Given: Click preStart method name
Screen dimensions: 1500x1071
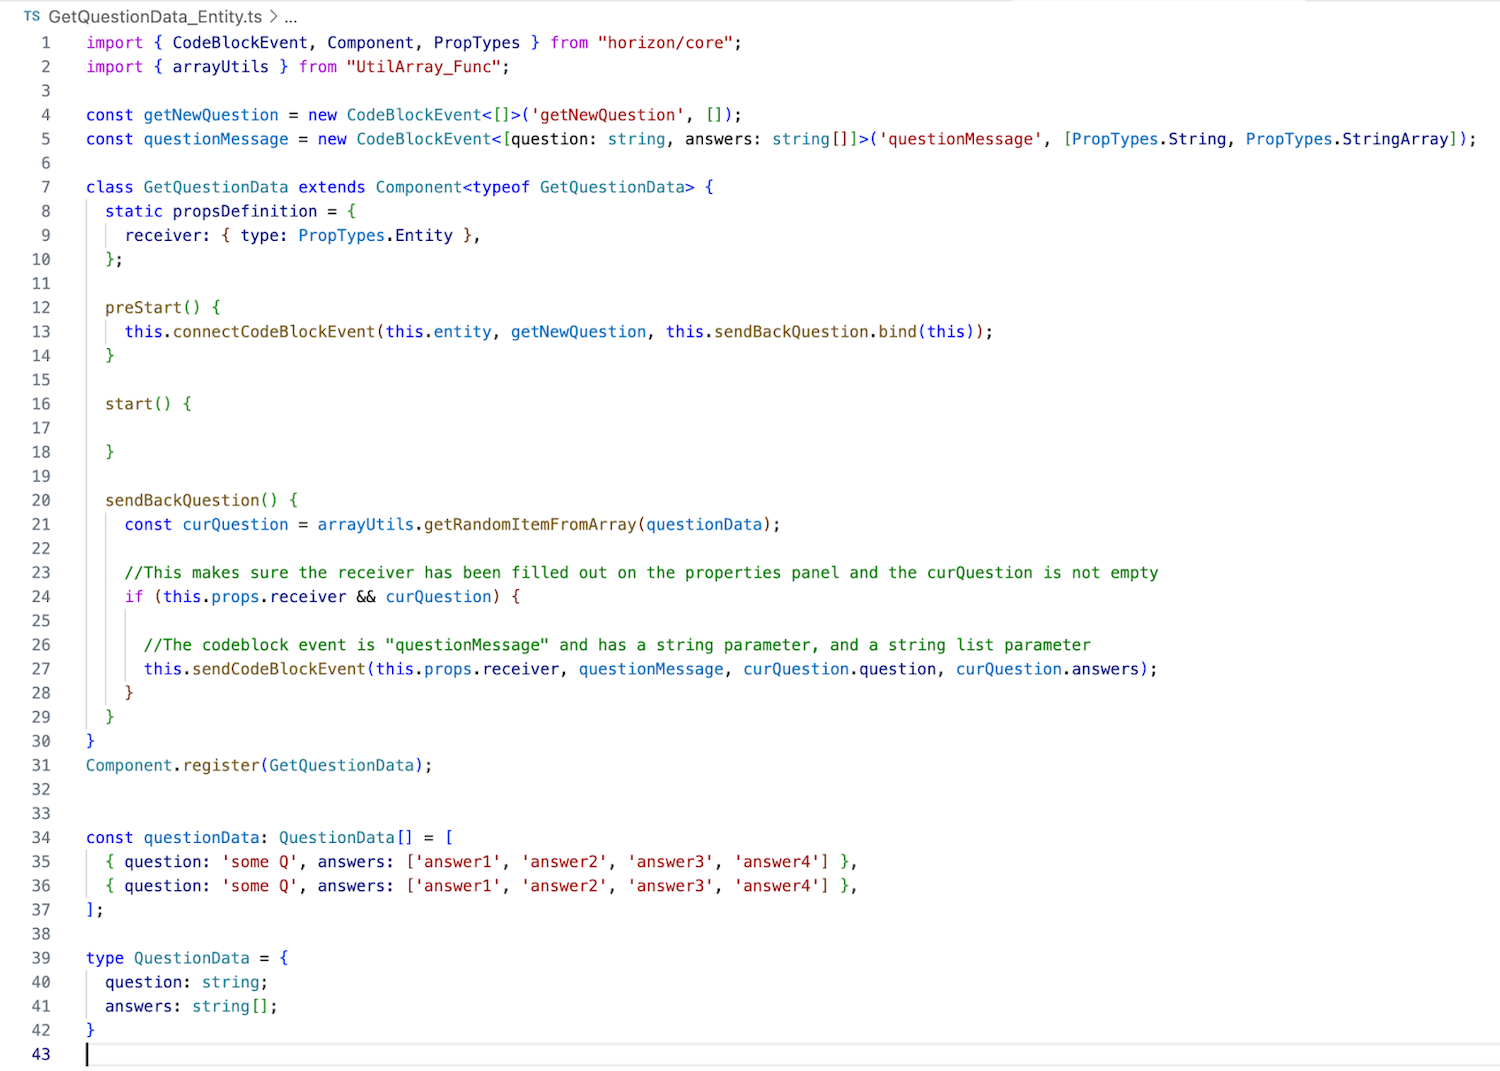Looking at the screenshot, I should tap(144, 307).
